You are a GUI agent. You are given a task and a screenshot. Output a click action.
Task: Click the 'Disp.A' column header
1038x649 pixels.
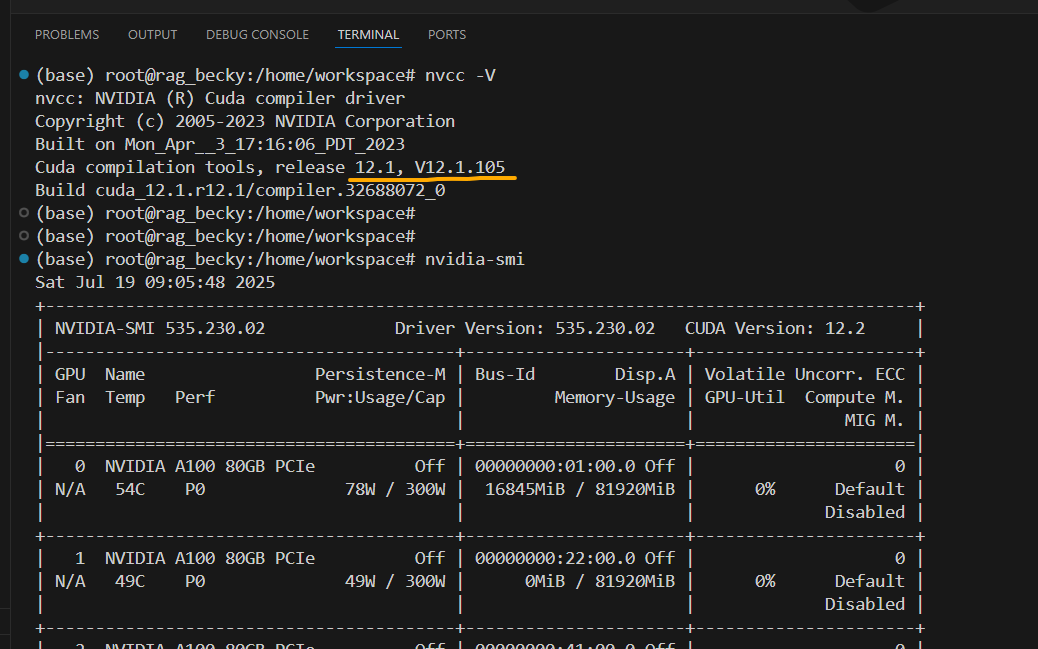point(645,374)
